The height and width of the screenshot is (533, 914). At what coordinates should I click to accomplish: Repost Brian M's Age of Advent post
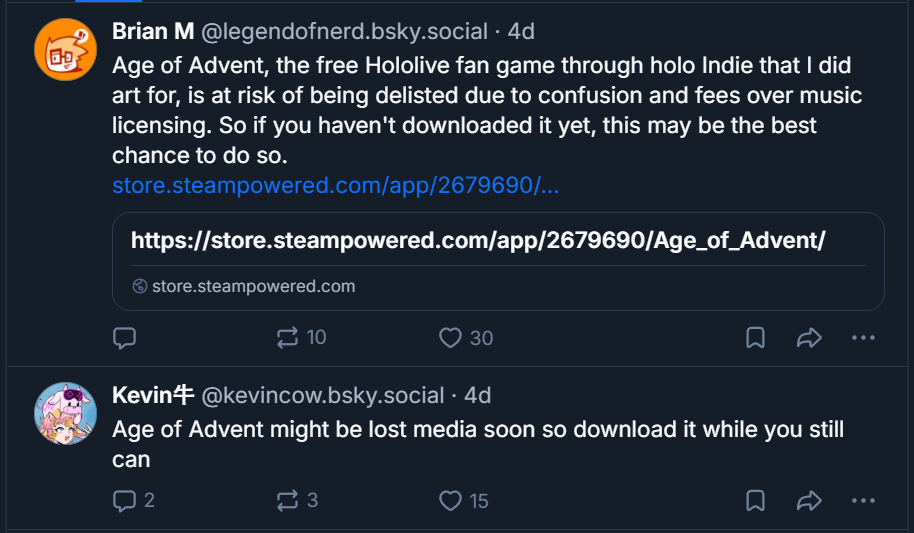click(x=289, y=338)
